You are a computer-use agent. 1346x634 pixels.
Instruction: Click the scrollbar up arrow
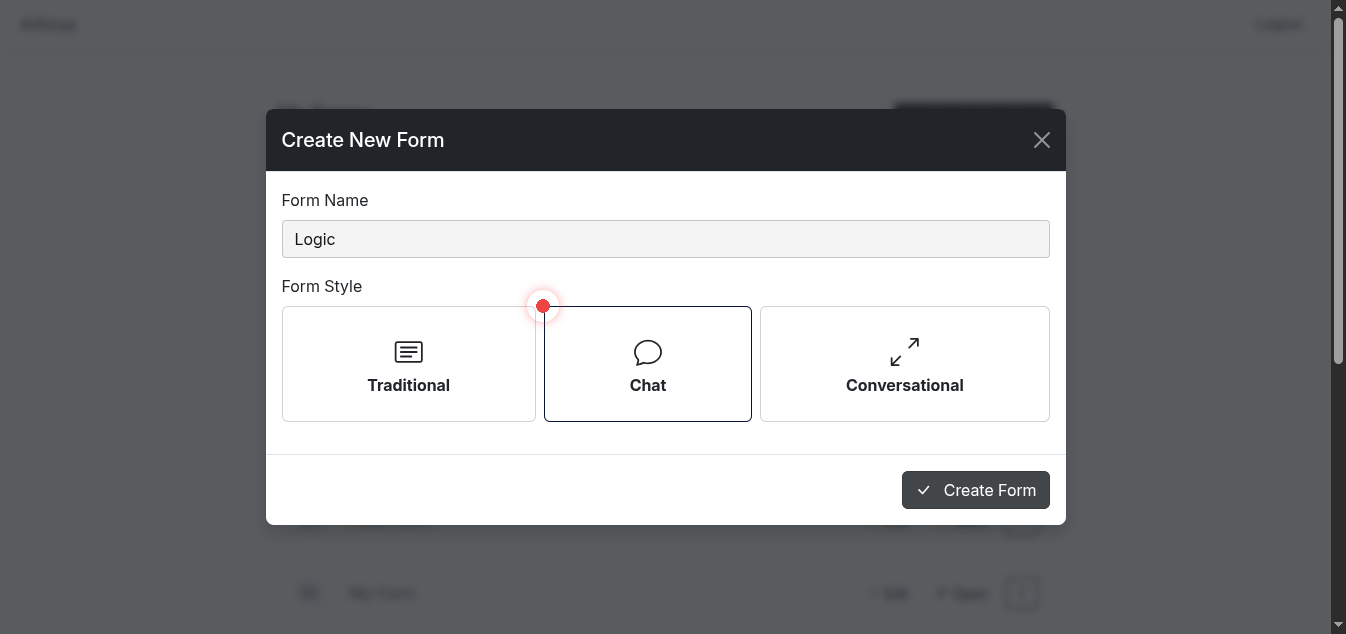[1338, 8]
